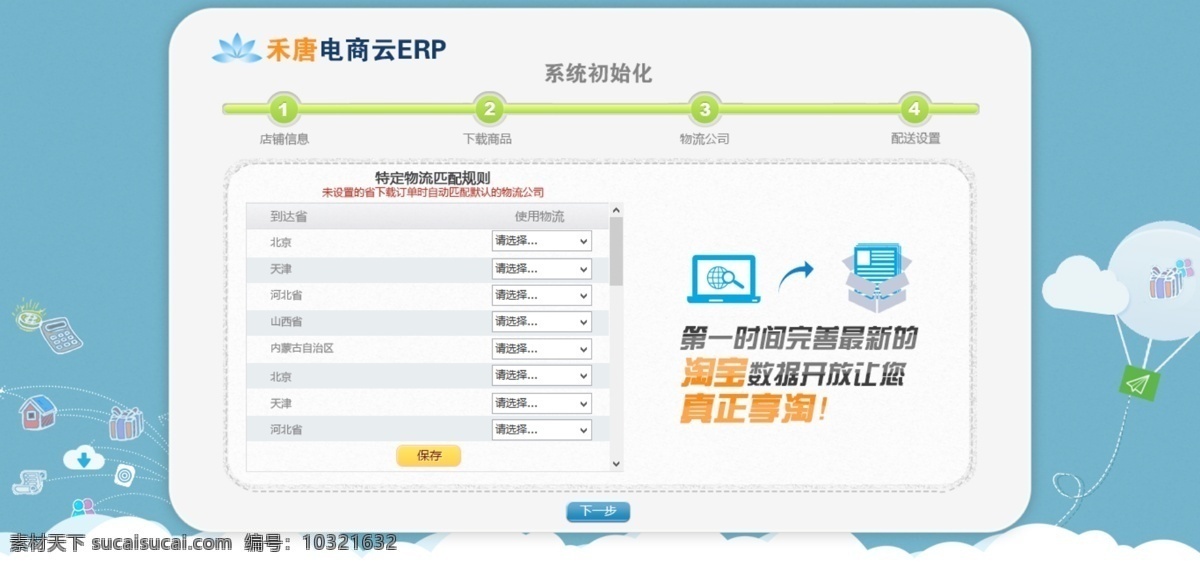Click the scrollbar thumb of the province list

(x=616, y=251)
